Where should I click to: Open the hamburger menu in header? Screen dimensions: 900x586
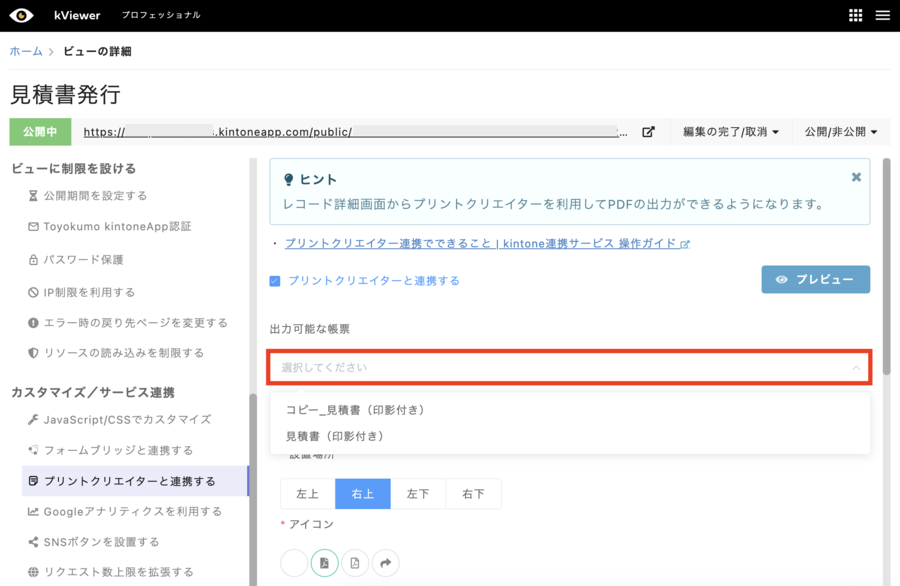(x=882, y=15)
